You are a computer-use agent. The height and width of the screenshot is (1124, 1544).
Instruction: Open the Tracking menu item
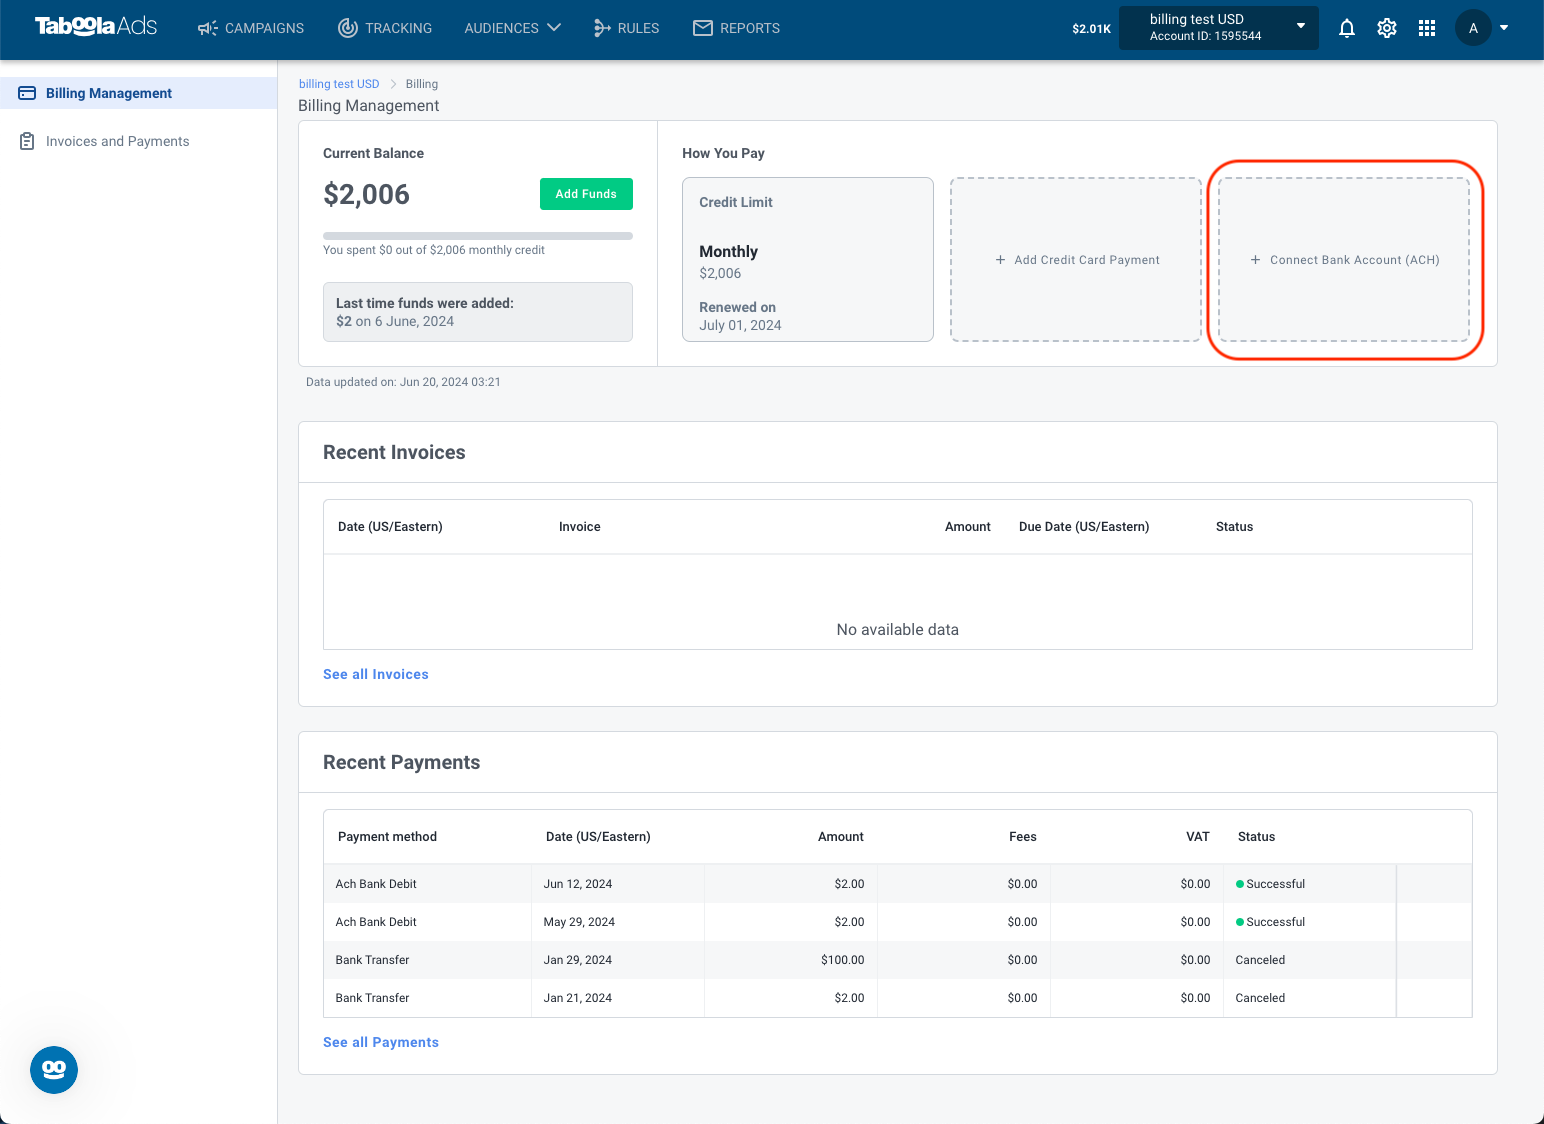pos(385,28)
